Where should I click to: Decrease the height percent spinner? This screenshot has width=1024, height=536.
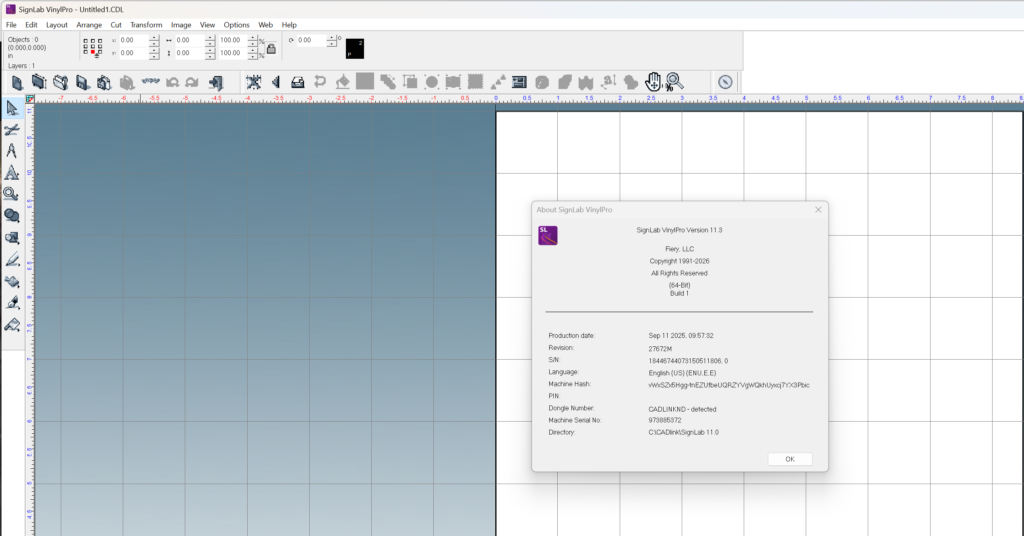click(x=253, y=56)
